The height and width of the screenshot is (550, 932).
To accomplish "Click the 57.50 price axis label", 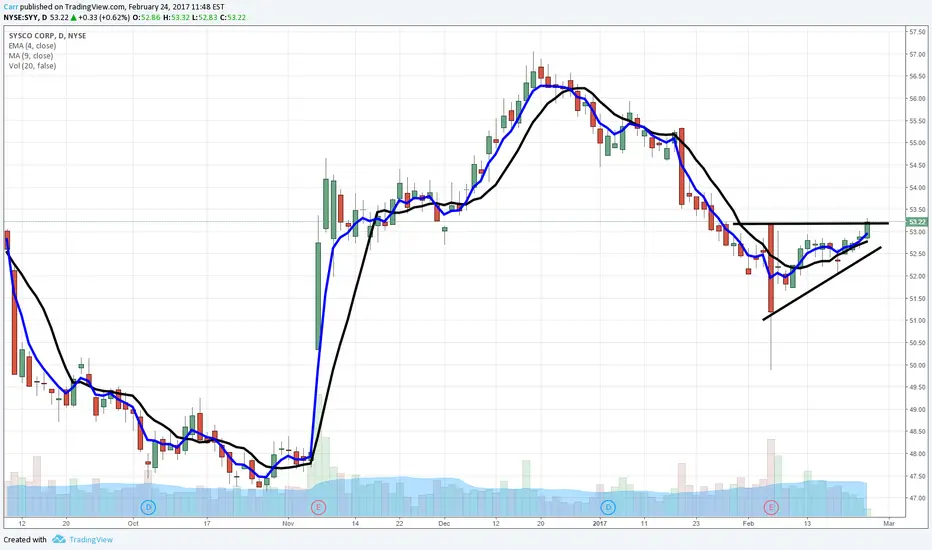I will click(917, 32).
